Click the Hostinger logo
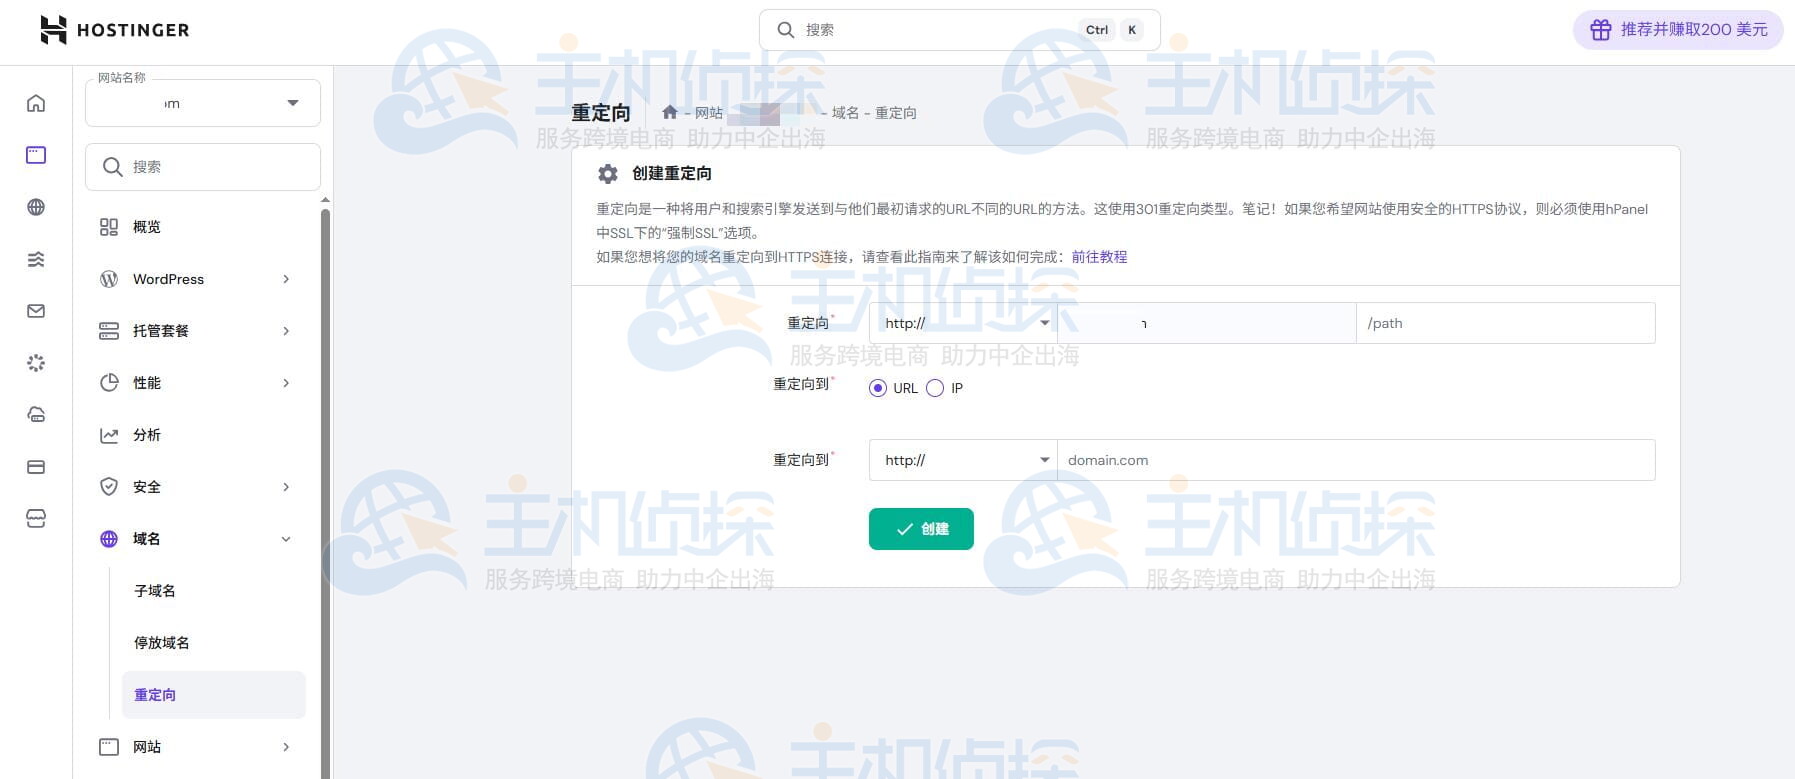 coord(114,30)
